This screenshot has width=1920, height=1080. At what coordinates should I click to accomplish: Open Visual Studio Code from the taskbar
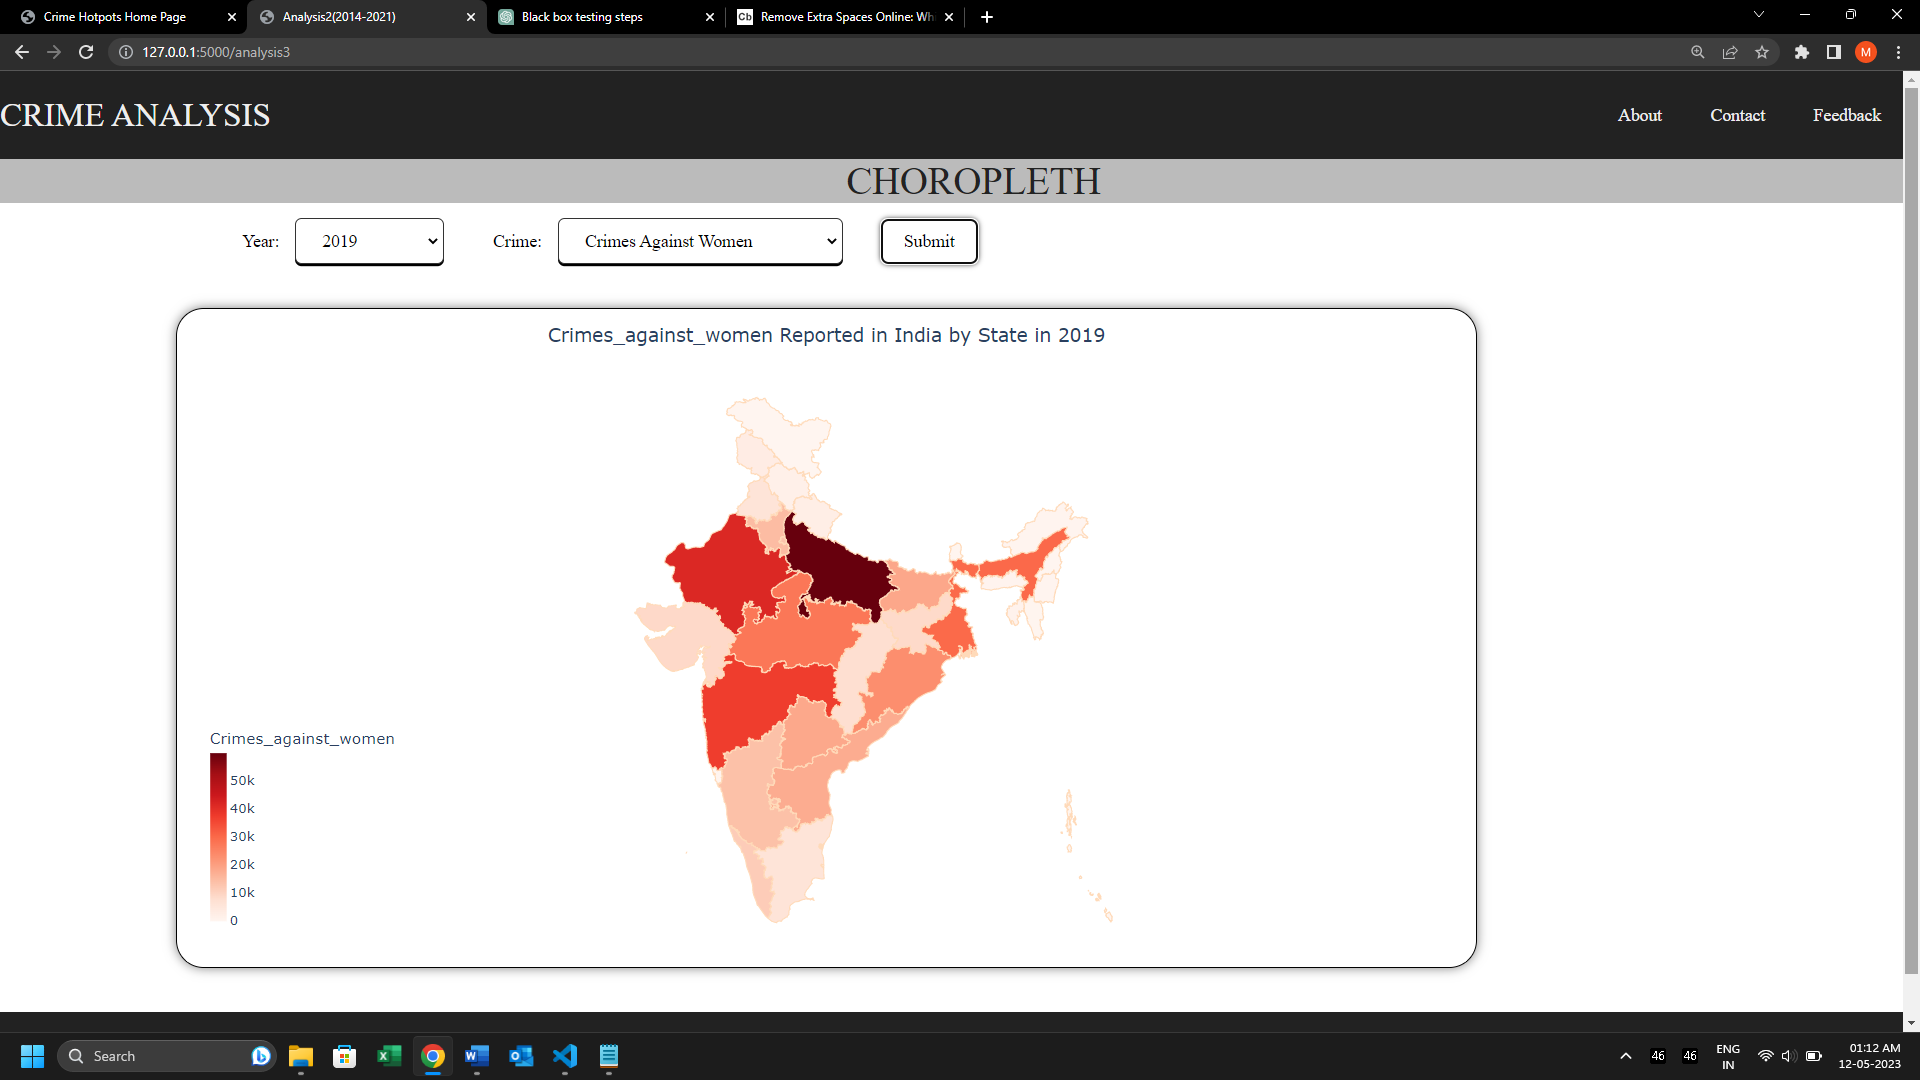point(565,1056)
